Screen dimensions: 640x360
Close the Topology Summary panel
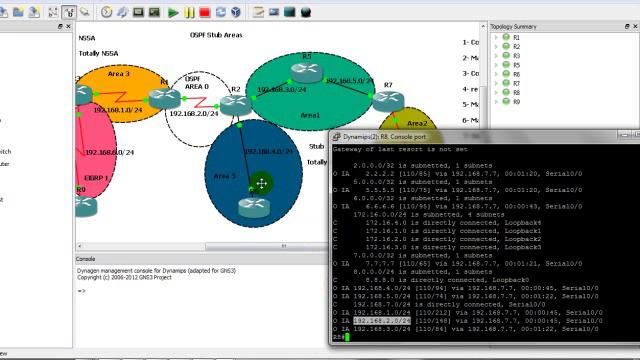point(635,27)
